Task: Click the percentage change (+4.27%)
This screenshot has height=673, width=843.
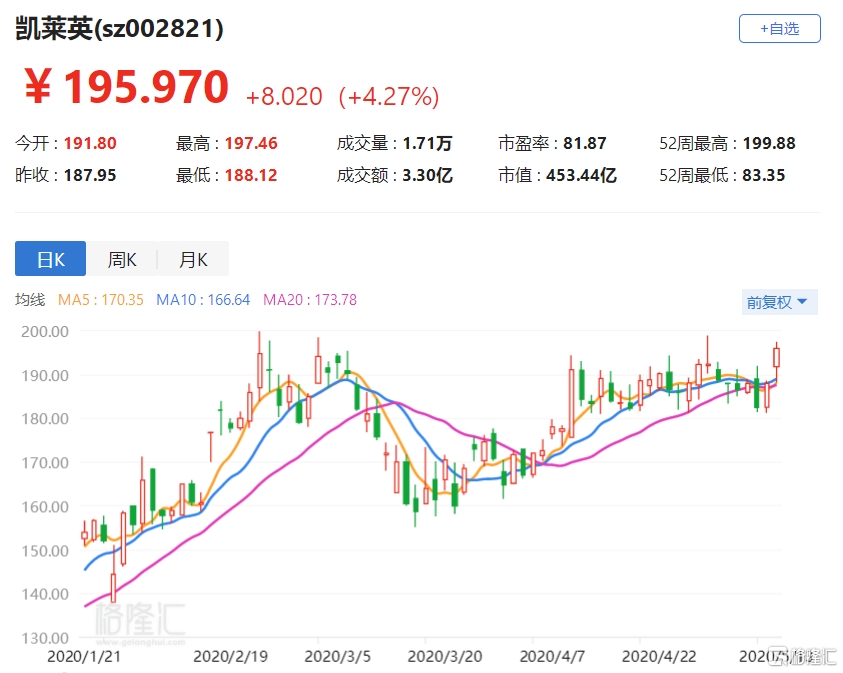Action: point(389,97)
